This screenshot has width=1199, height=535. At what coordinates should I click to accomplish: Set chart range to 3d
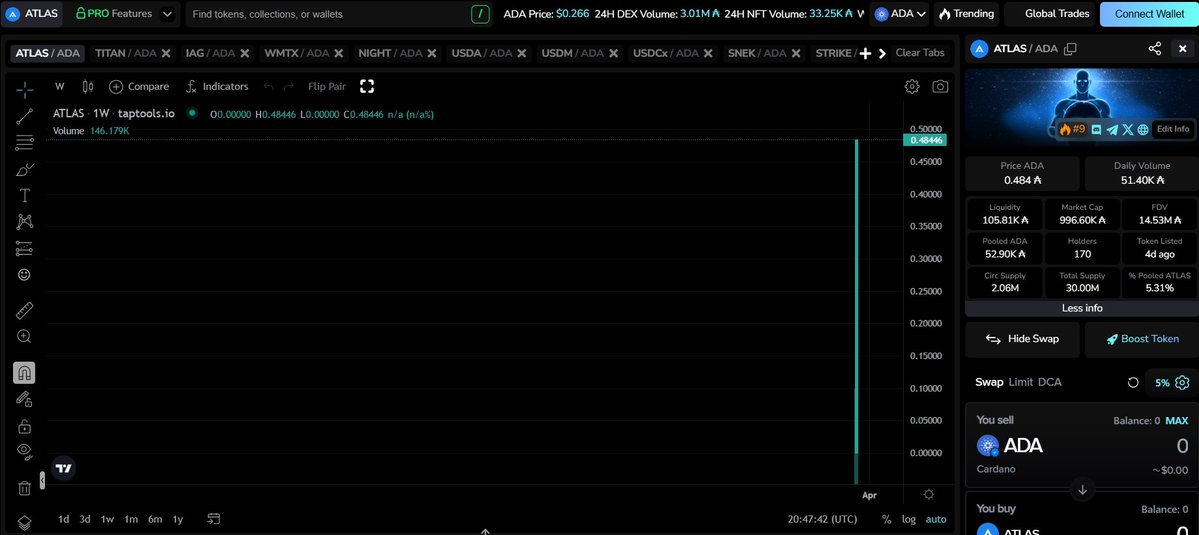[x=85, y=519]
